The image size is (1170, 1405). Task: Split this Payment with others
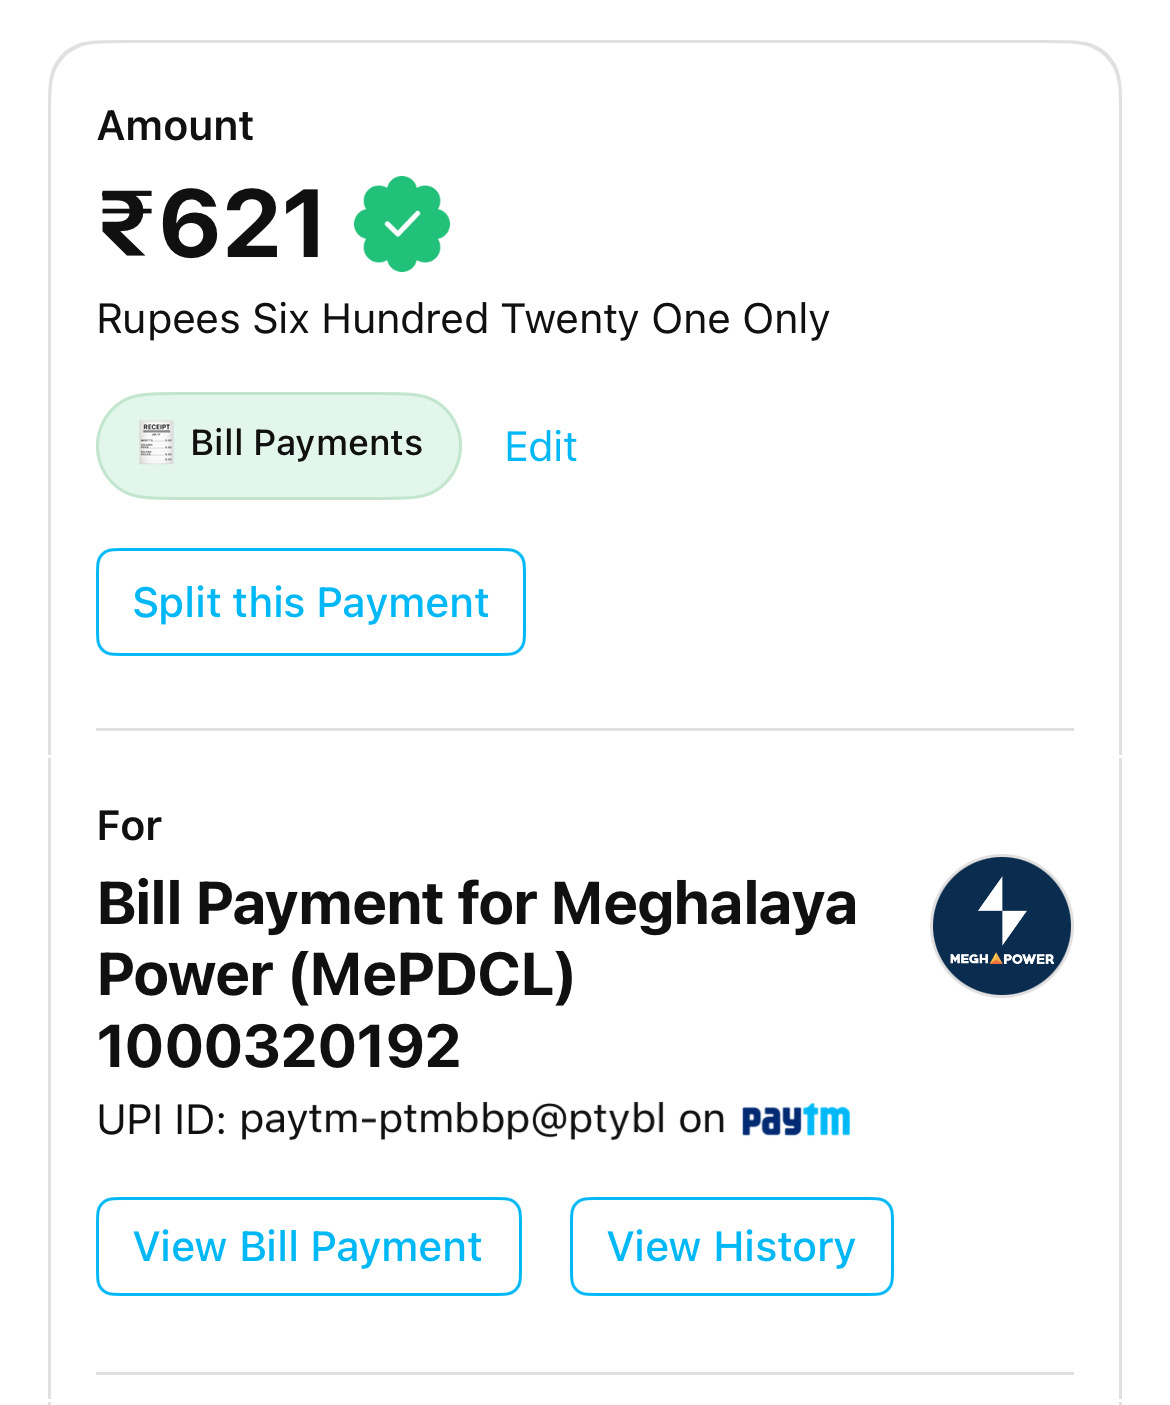coord(311,602)
